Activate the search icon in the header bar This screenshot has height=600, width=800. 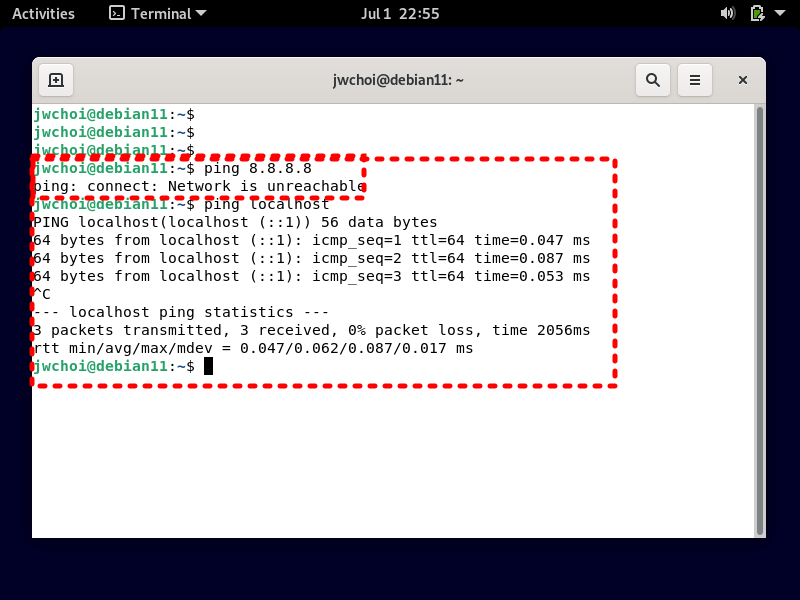point(653,79)
